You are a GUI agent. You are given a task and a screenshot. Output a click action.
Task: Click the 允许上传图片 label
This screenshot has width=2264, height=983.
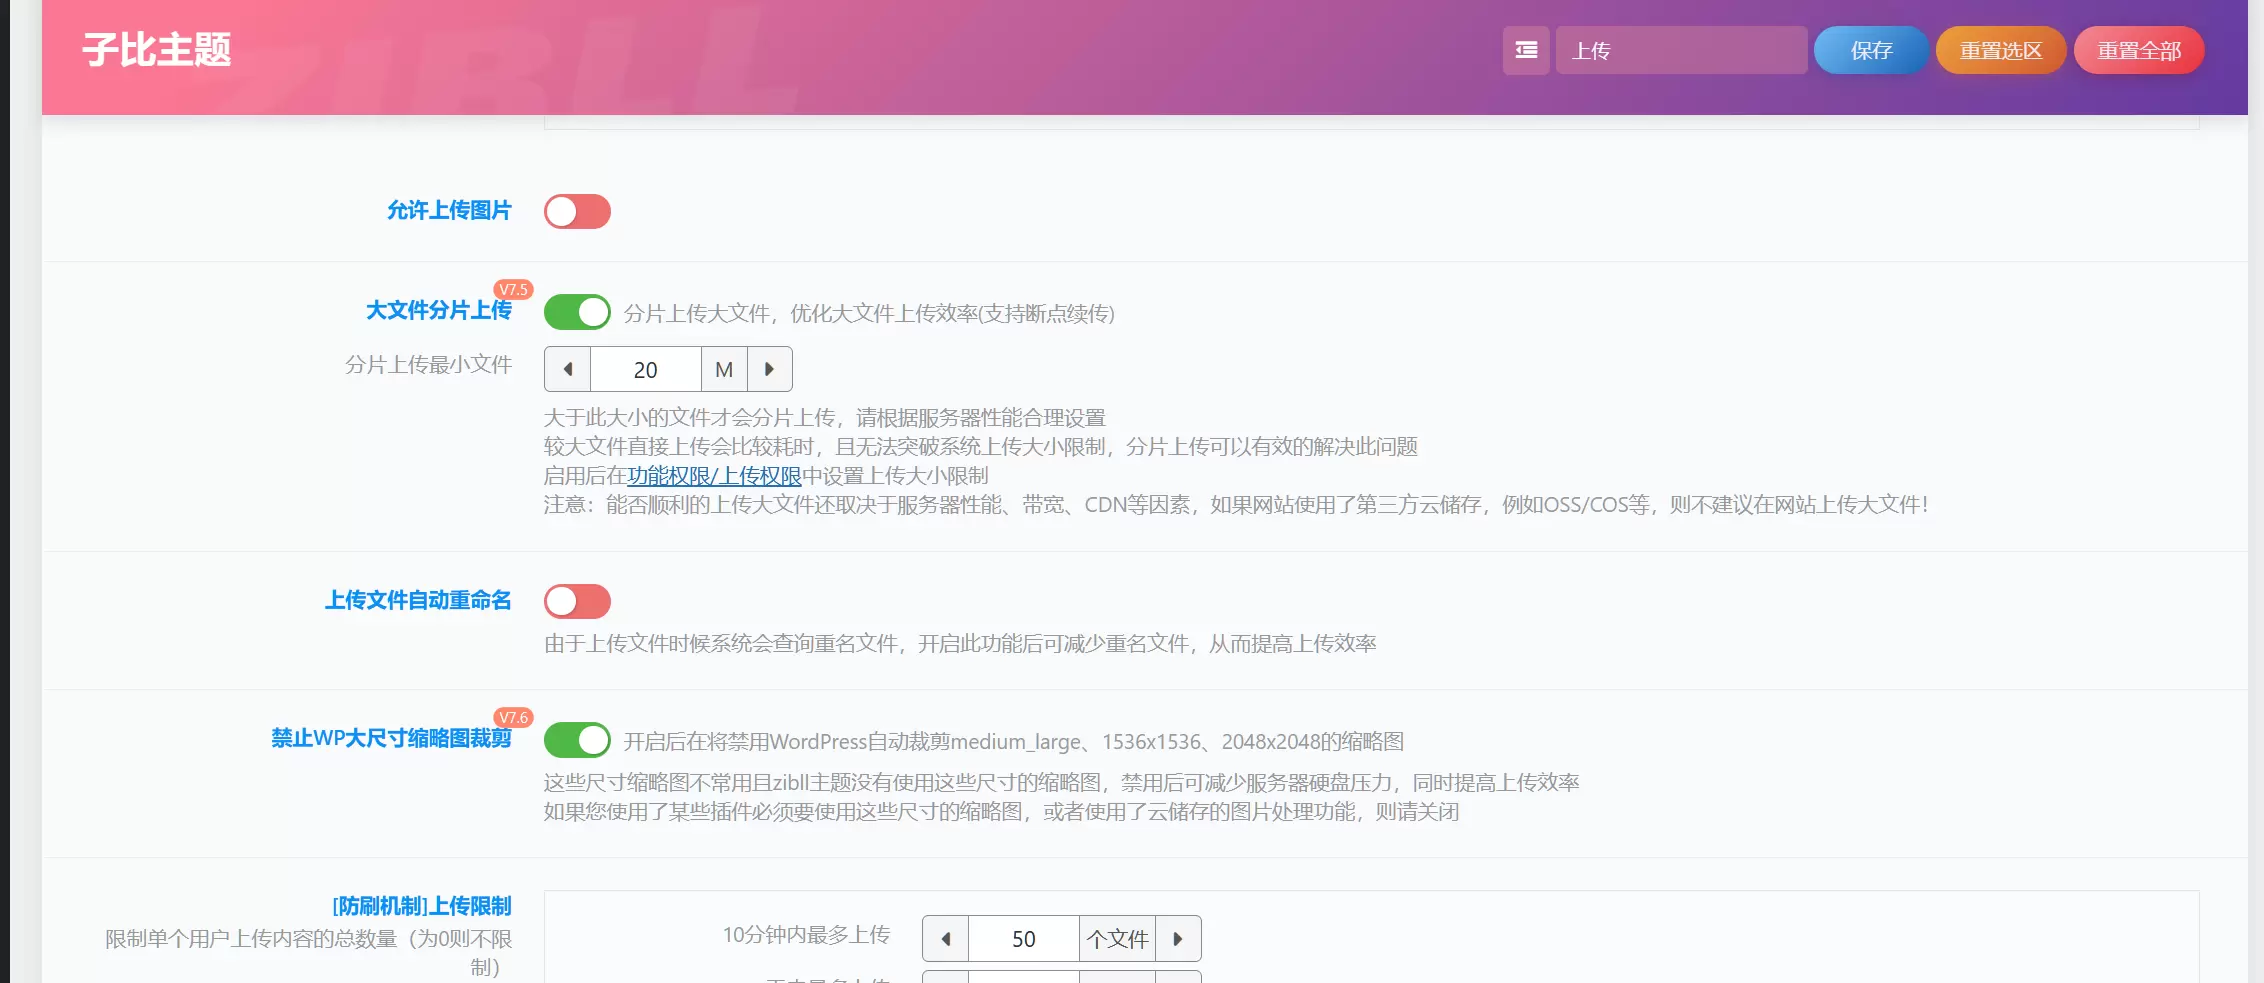tap(449, 210)
